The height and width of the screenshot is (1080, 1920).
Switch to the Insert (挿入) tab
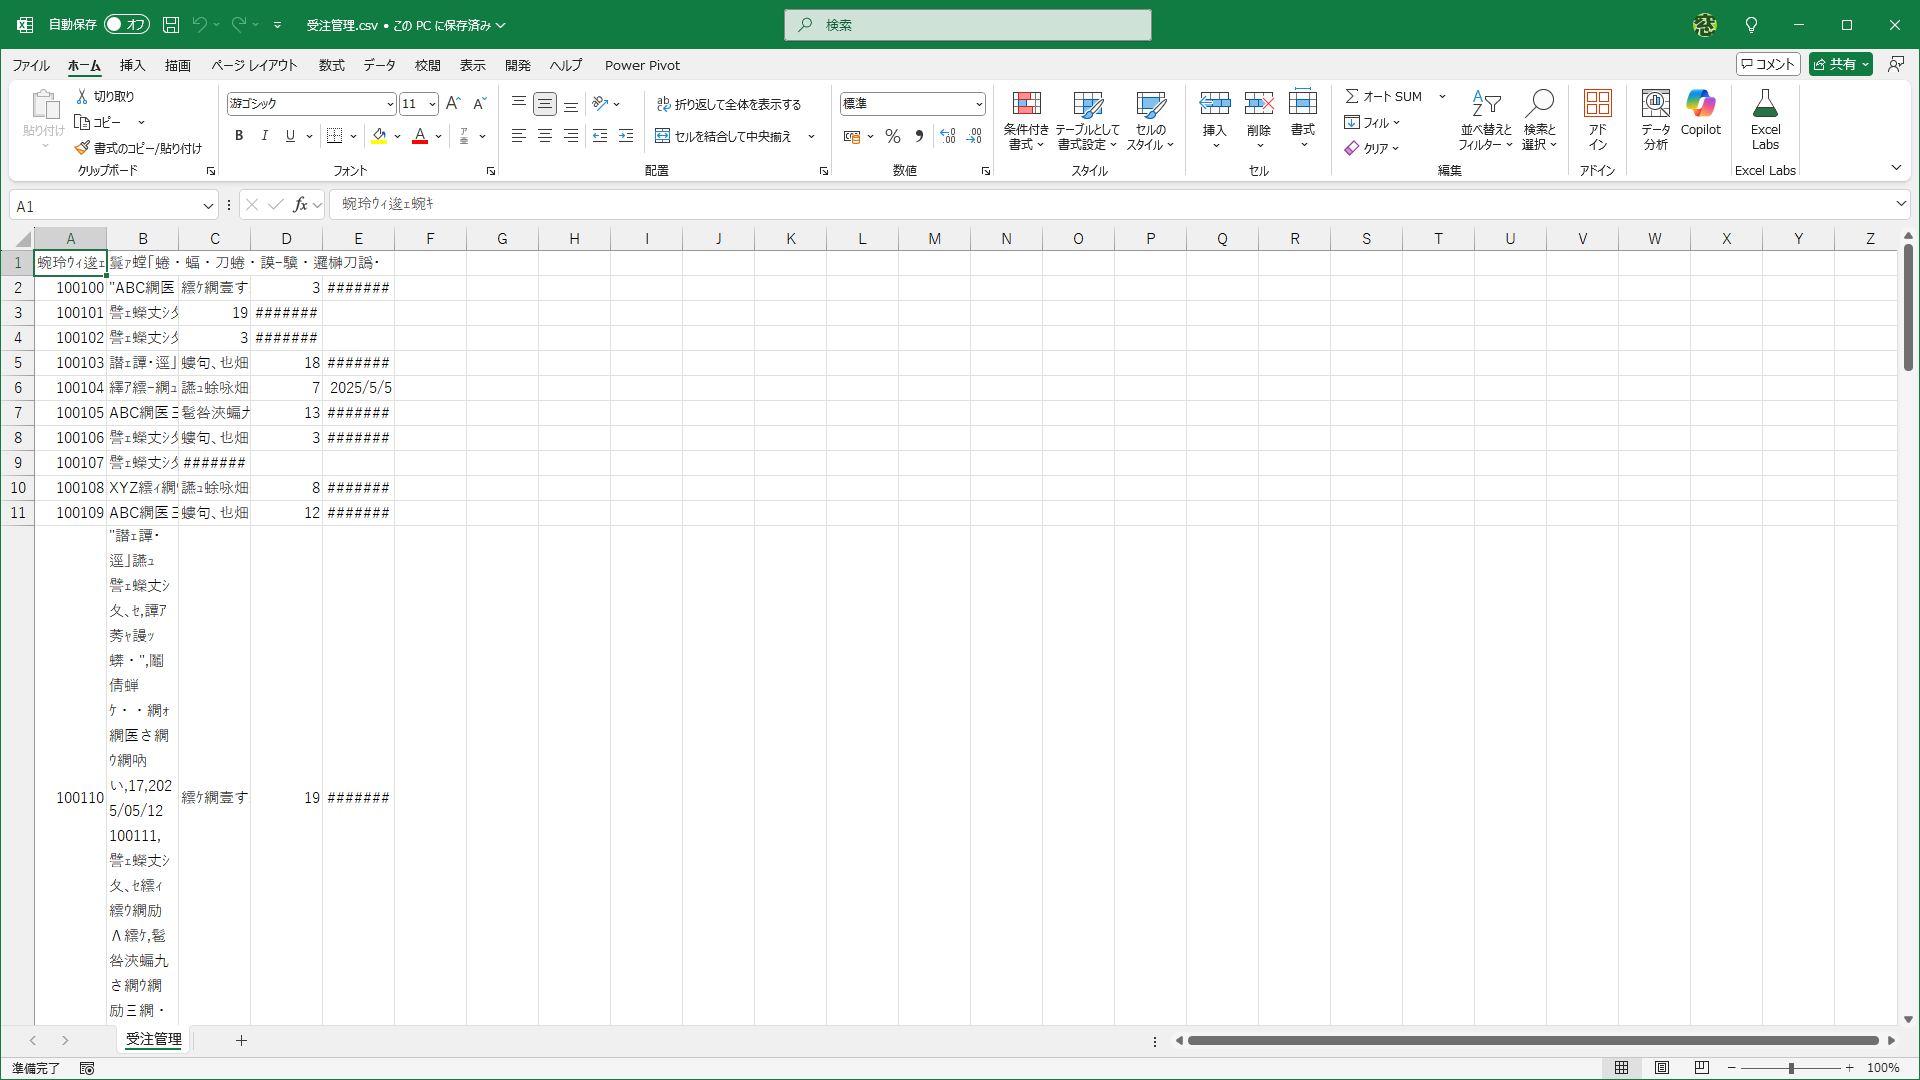click(132, 65)
